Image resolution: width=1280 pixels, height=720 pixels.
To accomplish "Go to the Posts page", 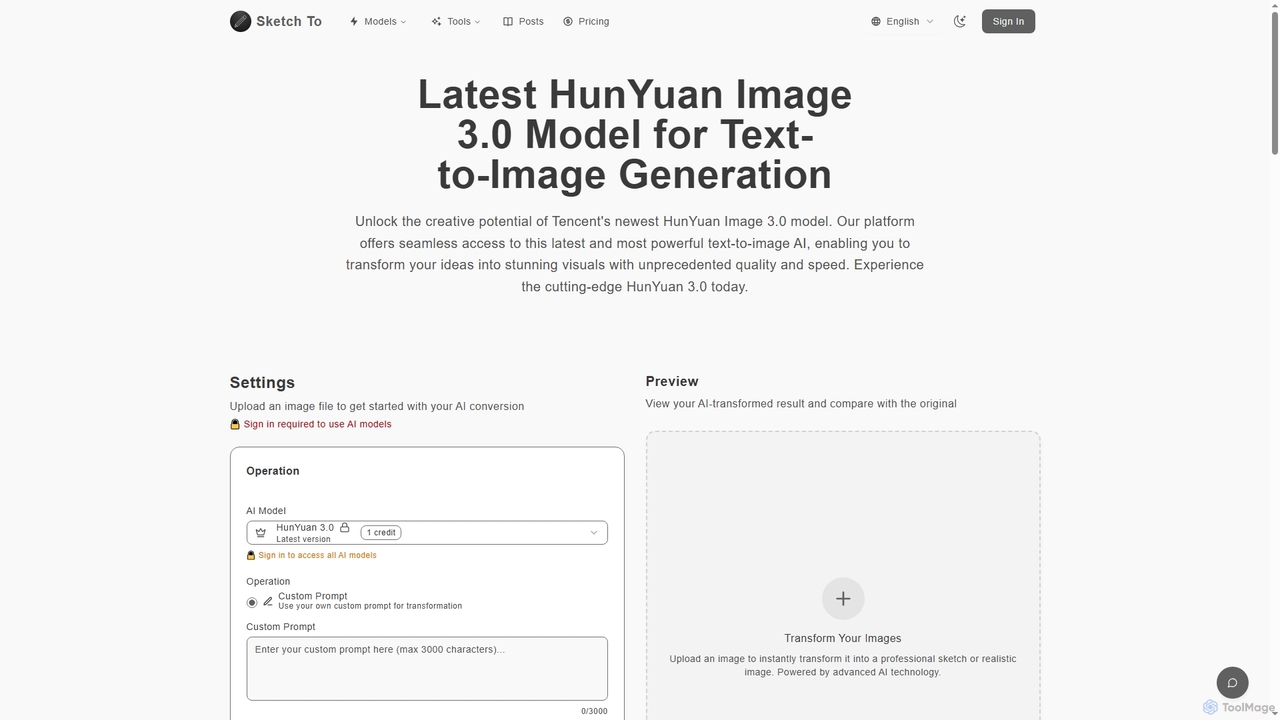I will (523, 21).
